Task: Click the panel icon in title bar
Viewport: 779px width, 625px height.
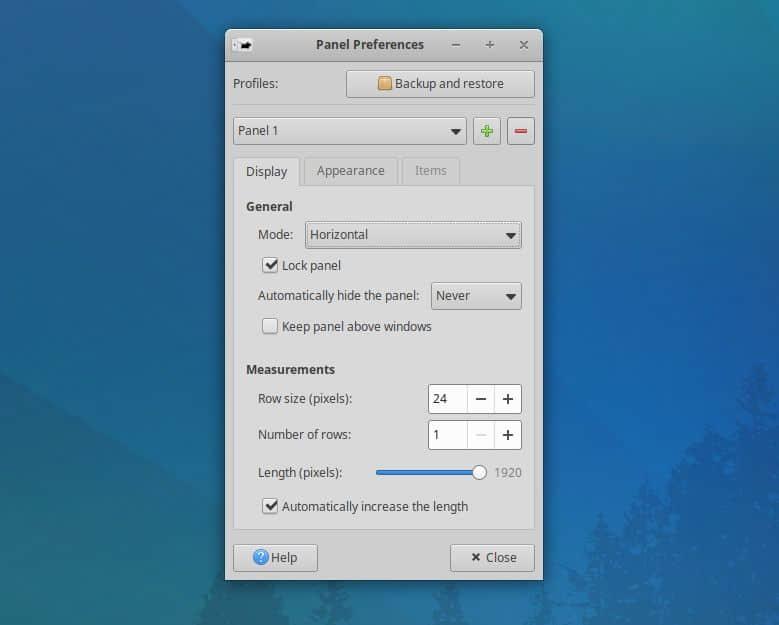Action: (x=241, y=45)
